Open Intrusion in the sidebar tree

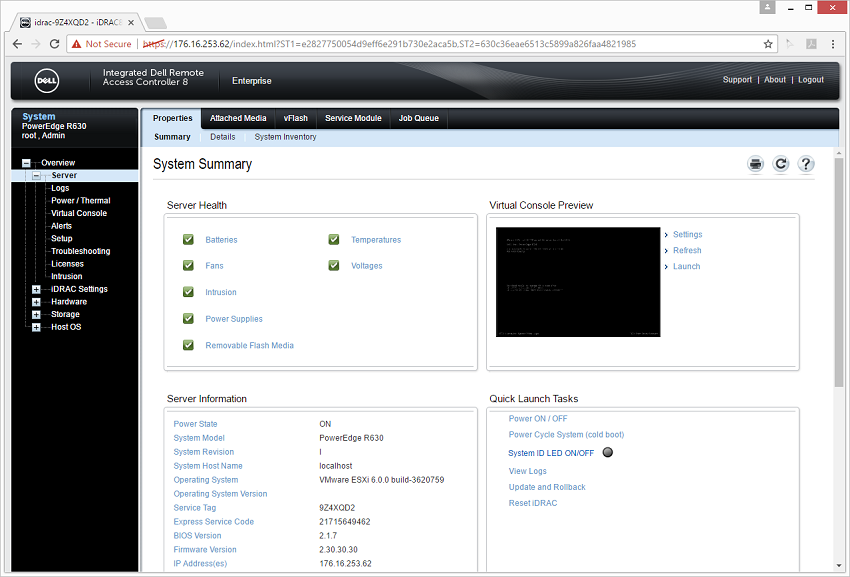click(x=67, y=277)
